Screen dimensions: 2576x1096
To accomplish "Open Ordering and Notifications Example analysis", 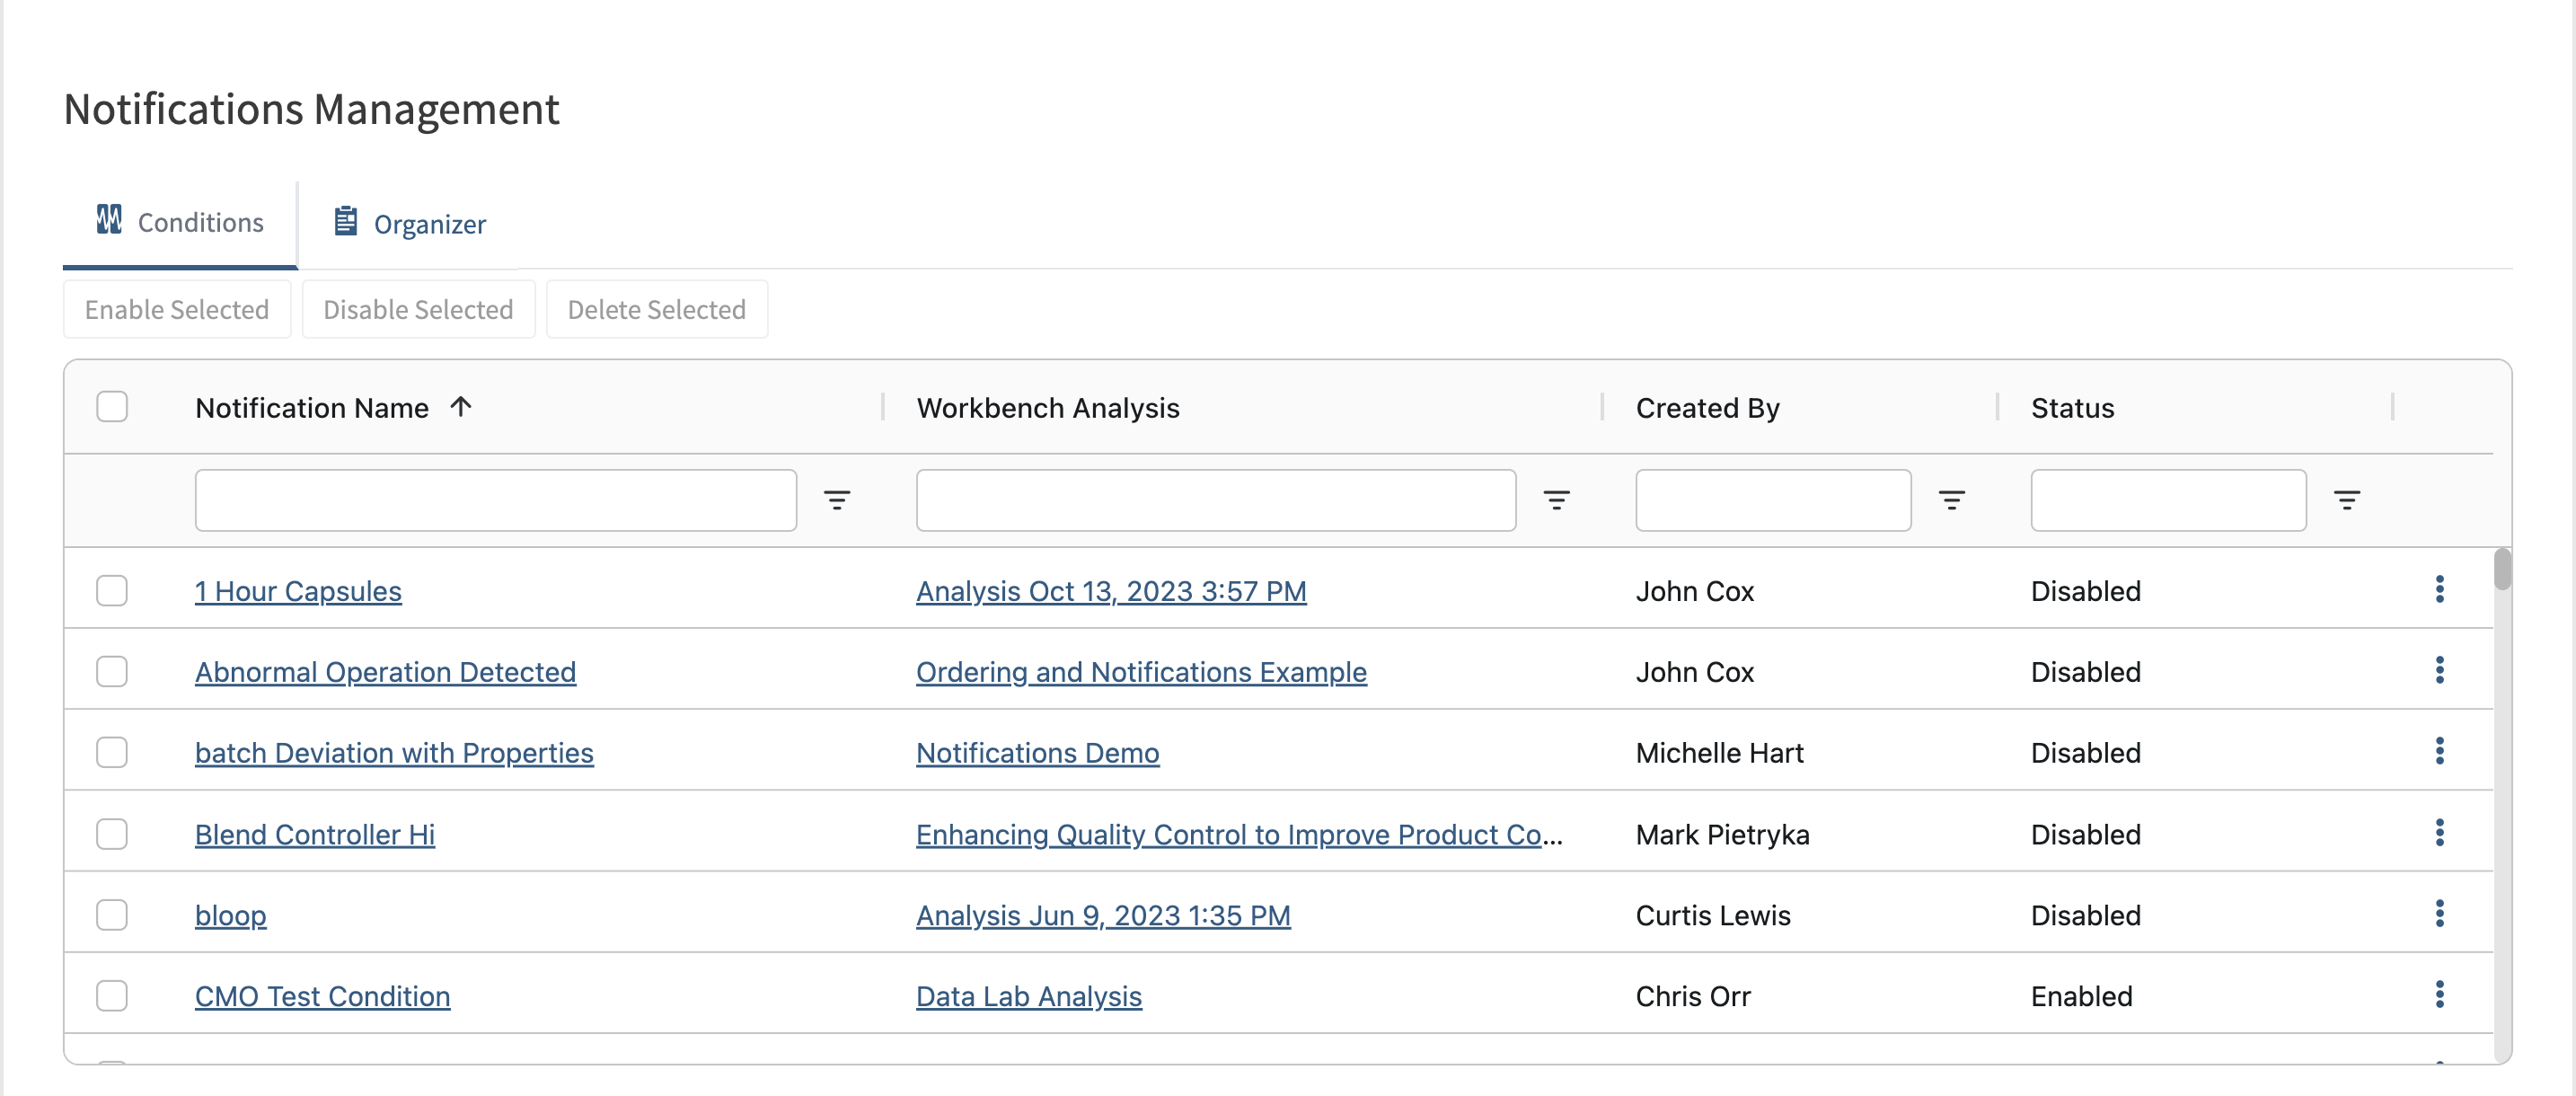I will pyautogui.click(x=1141, y=672).
